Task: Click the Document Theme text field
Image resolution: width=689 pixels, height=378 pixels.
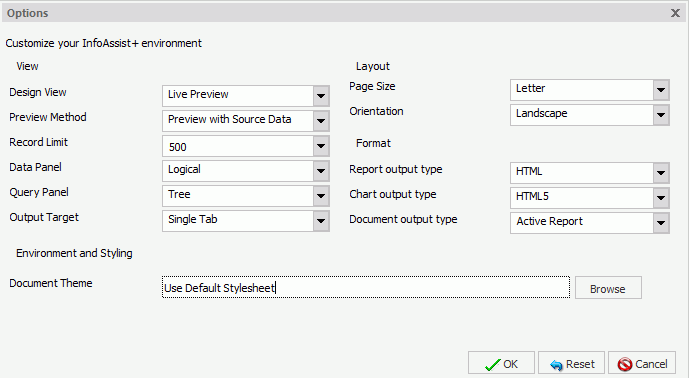Action: [x=366, y=287]
